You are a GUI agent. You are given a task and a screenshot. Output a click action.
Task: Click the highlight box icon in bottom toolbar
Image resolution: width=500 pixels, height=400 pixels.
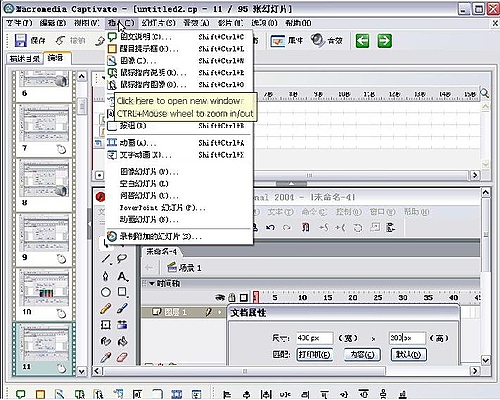tap(40, 395)
